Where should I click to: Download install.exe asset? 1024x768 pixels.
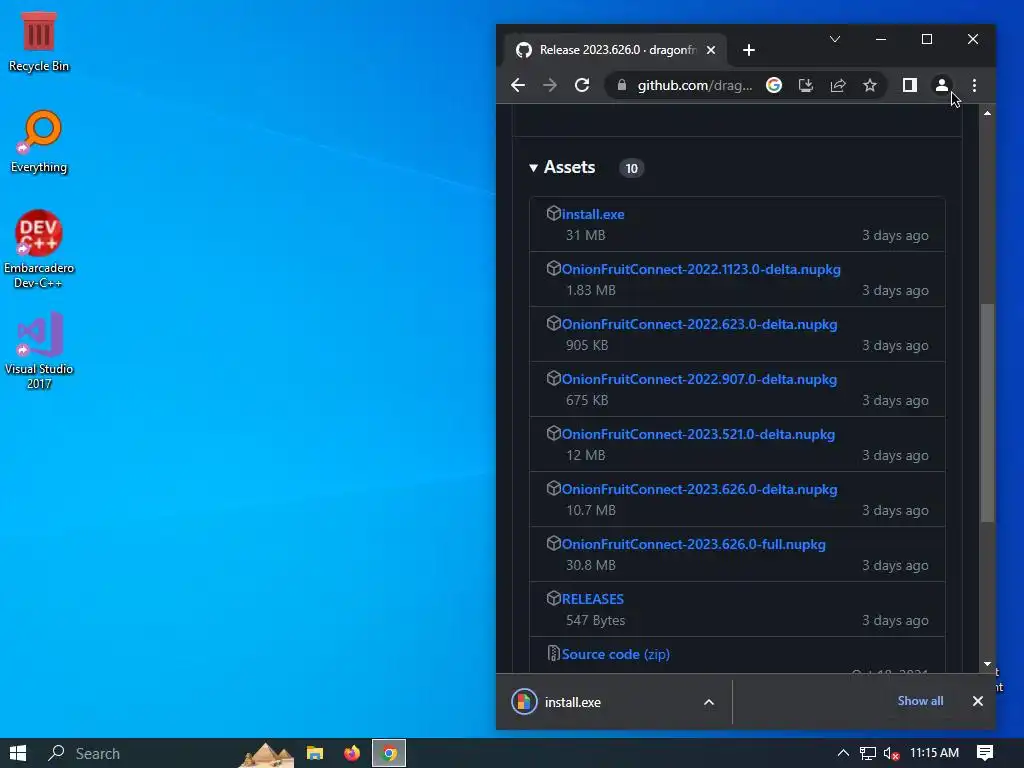pos(593,214)
